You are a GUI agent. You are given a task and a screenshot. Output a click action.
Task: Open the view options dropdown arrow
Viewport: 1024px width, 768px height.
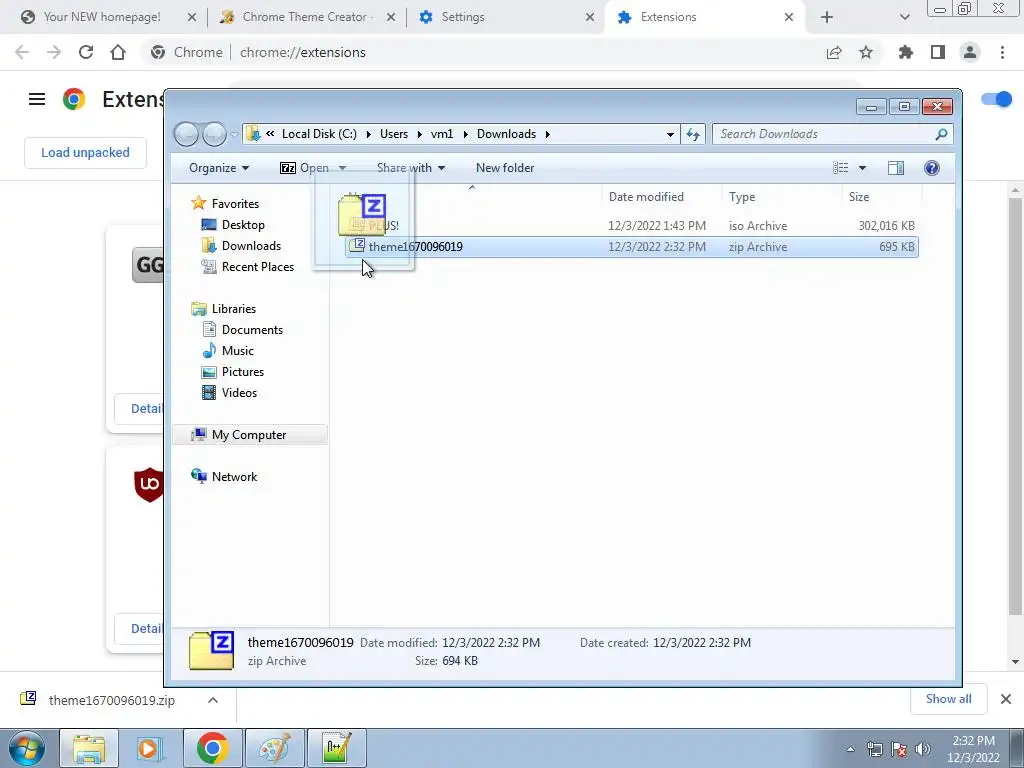[862, 168]
